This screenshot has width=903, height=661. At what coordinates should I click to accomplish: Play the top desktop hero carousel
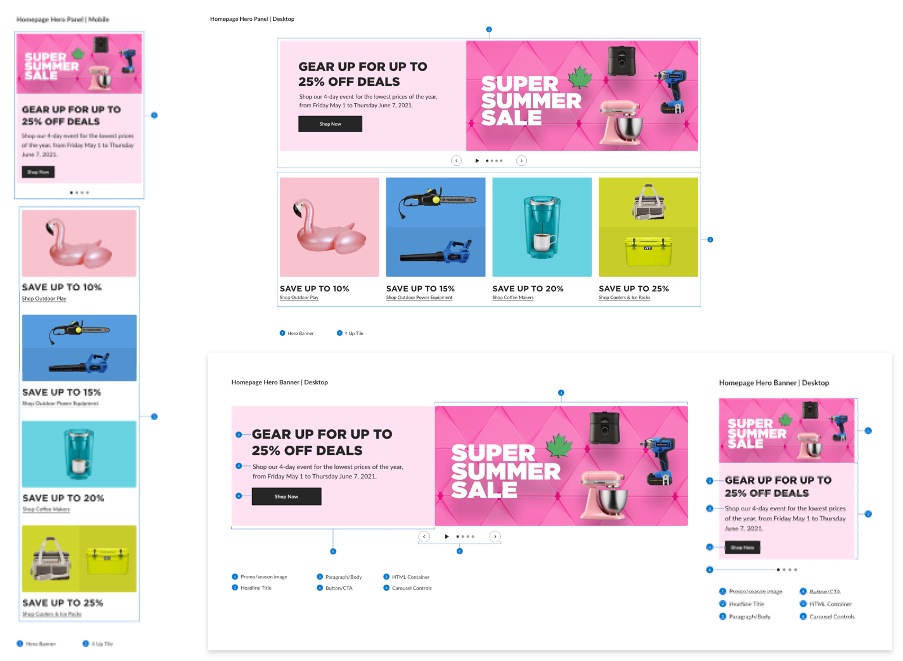pyautogui.click(x=477, y=161)
